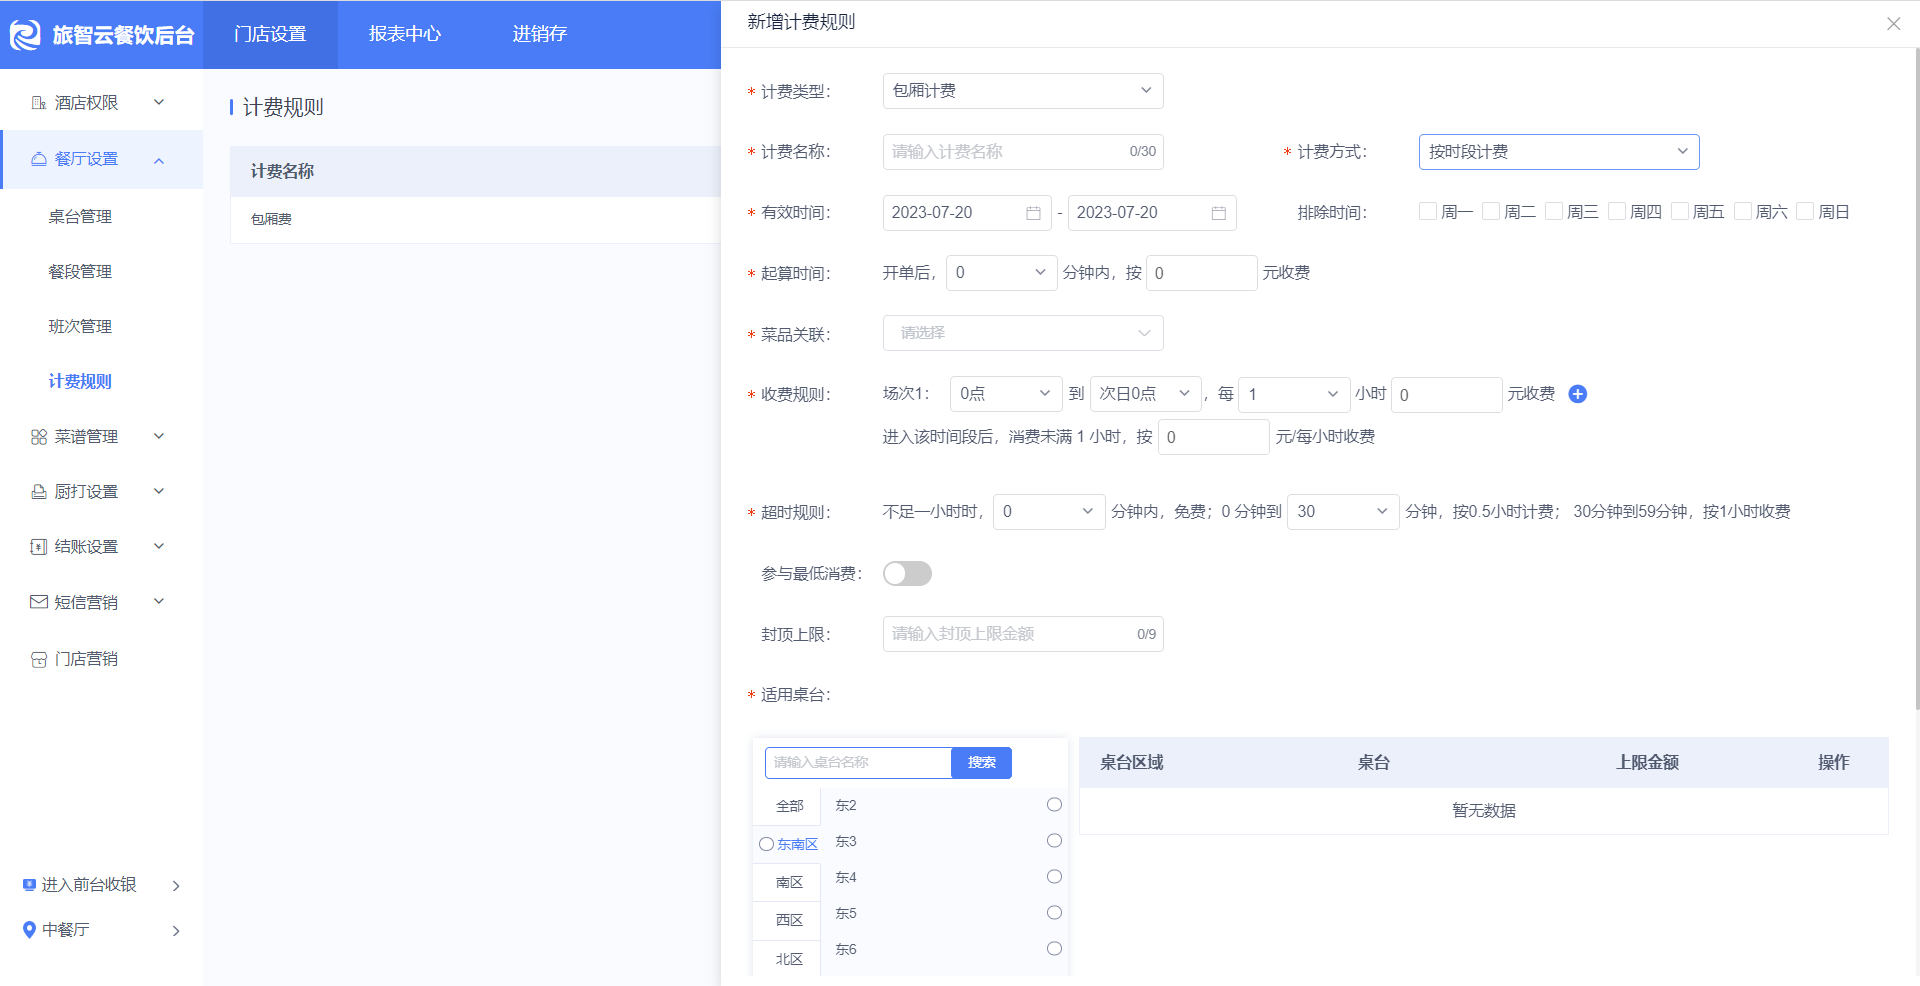1920x986 pixels.
Task: Open the 计费类型 dropdown
Action: point(1023,91)
